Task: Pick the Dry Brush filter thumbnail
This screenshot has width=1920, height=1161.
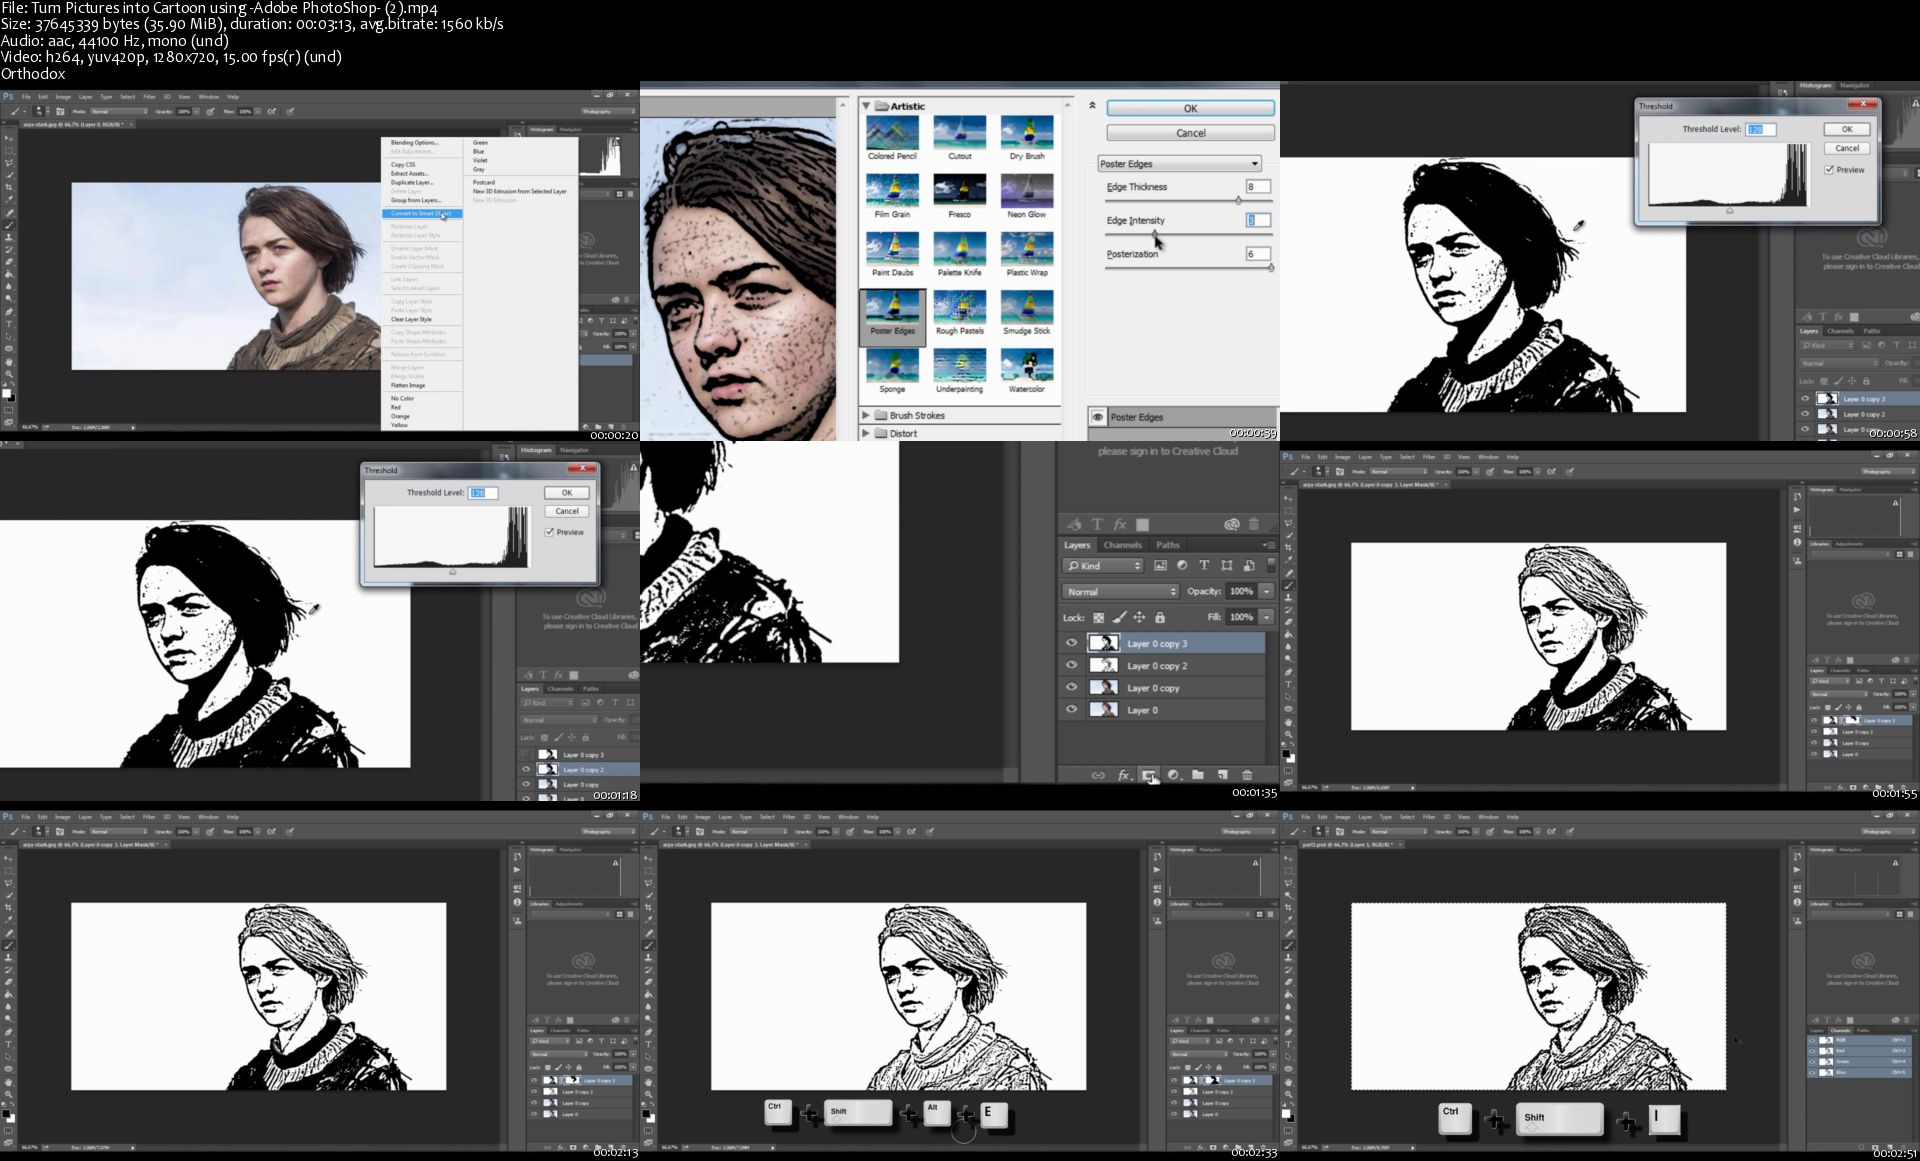Action: pos(1027,132)
